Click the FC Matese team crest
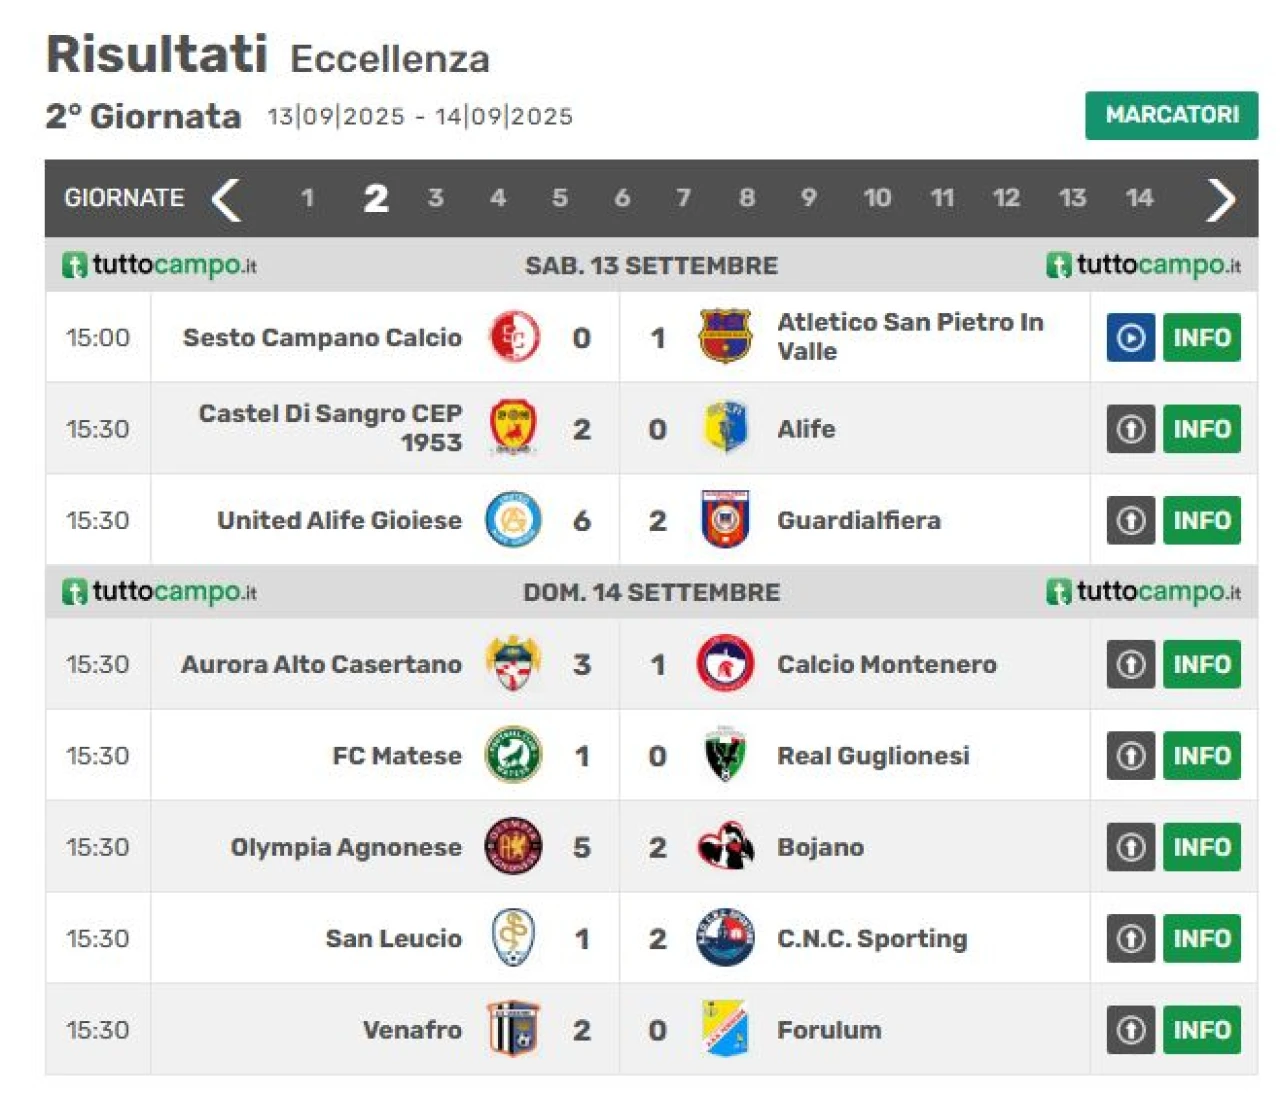 click(x=514, y=755)
